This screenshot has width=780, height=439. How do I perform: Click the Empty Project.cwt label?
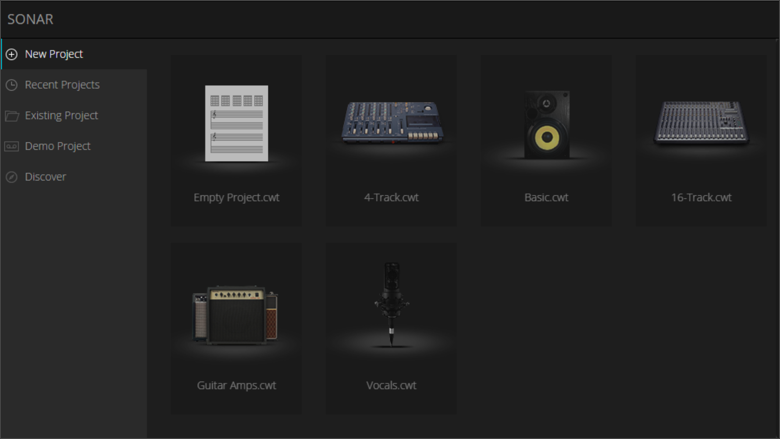pos(236,197)
